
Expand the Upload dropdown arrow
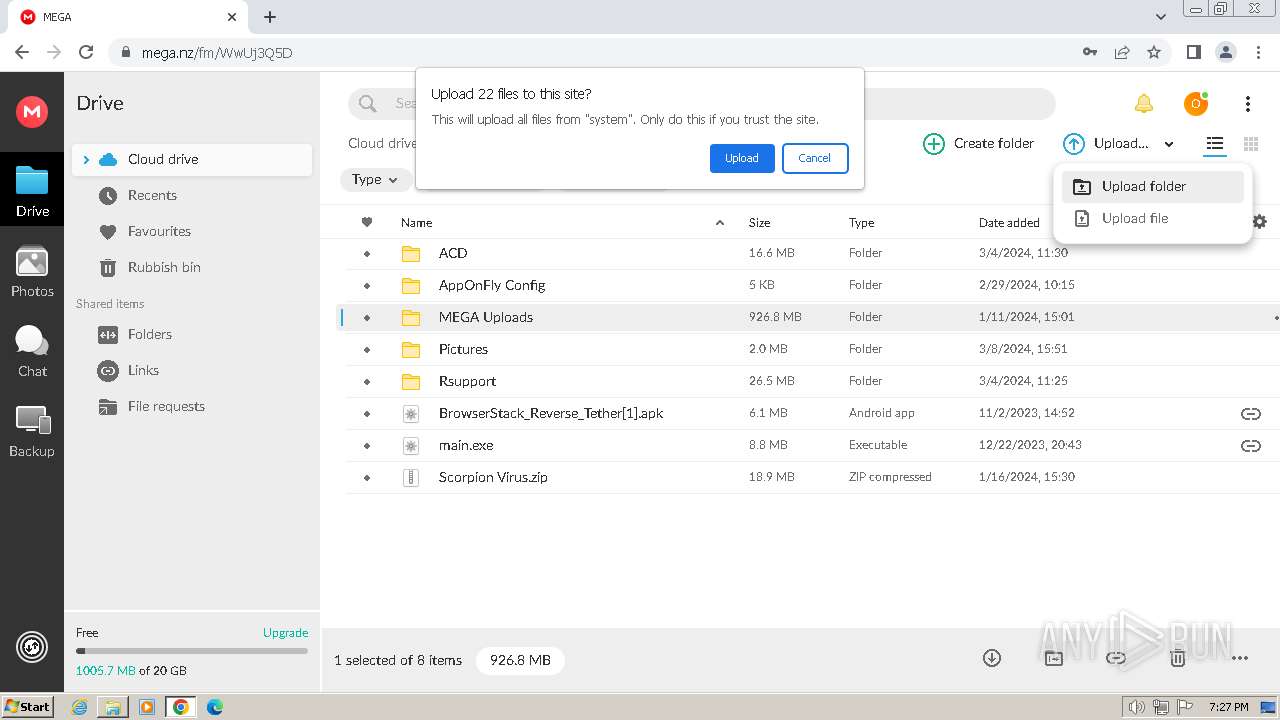pyautogui.click(x=1169, y=144)
